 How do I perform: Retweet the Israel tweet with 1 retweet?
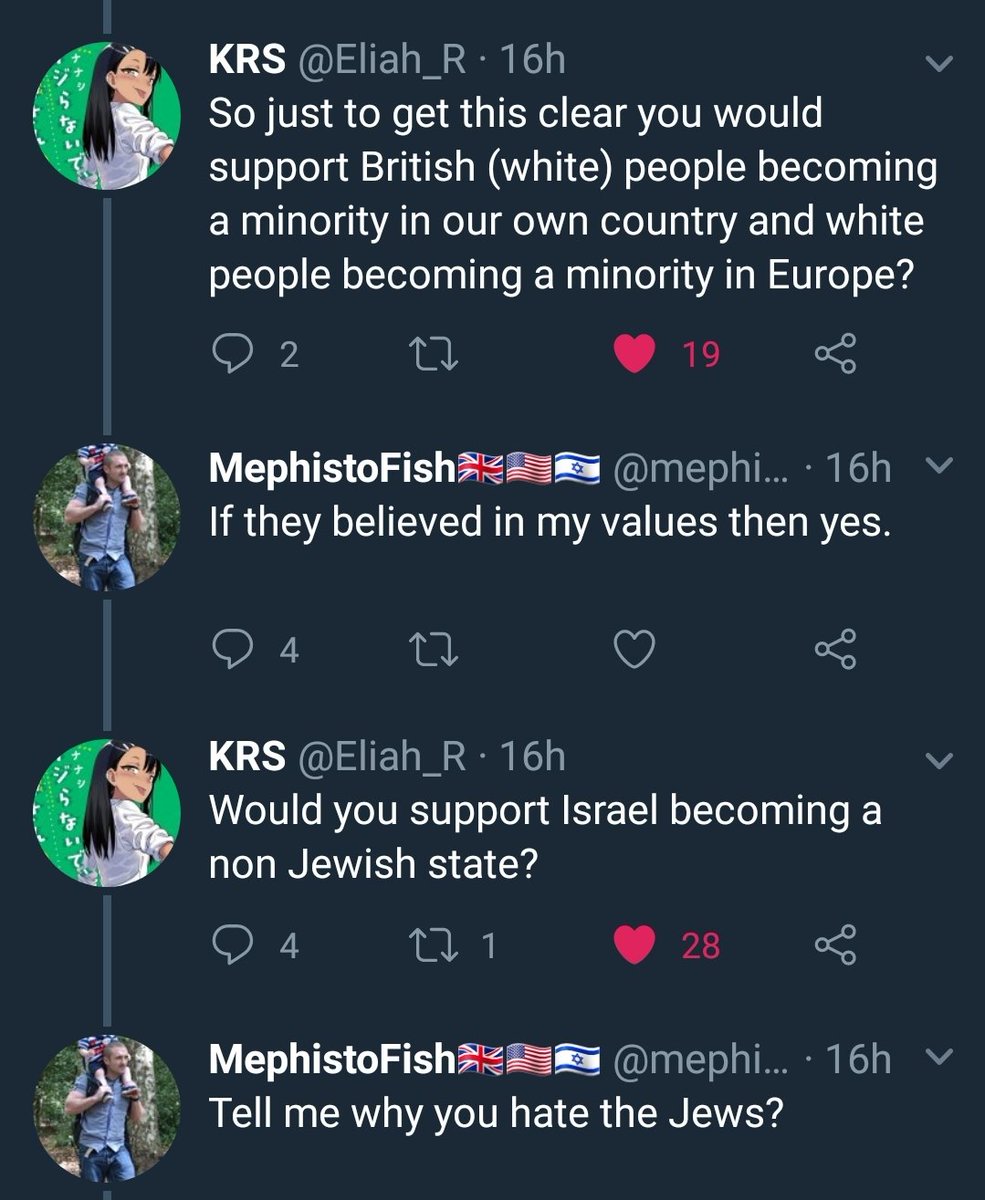(x=435, y=945)
